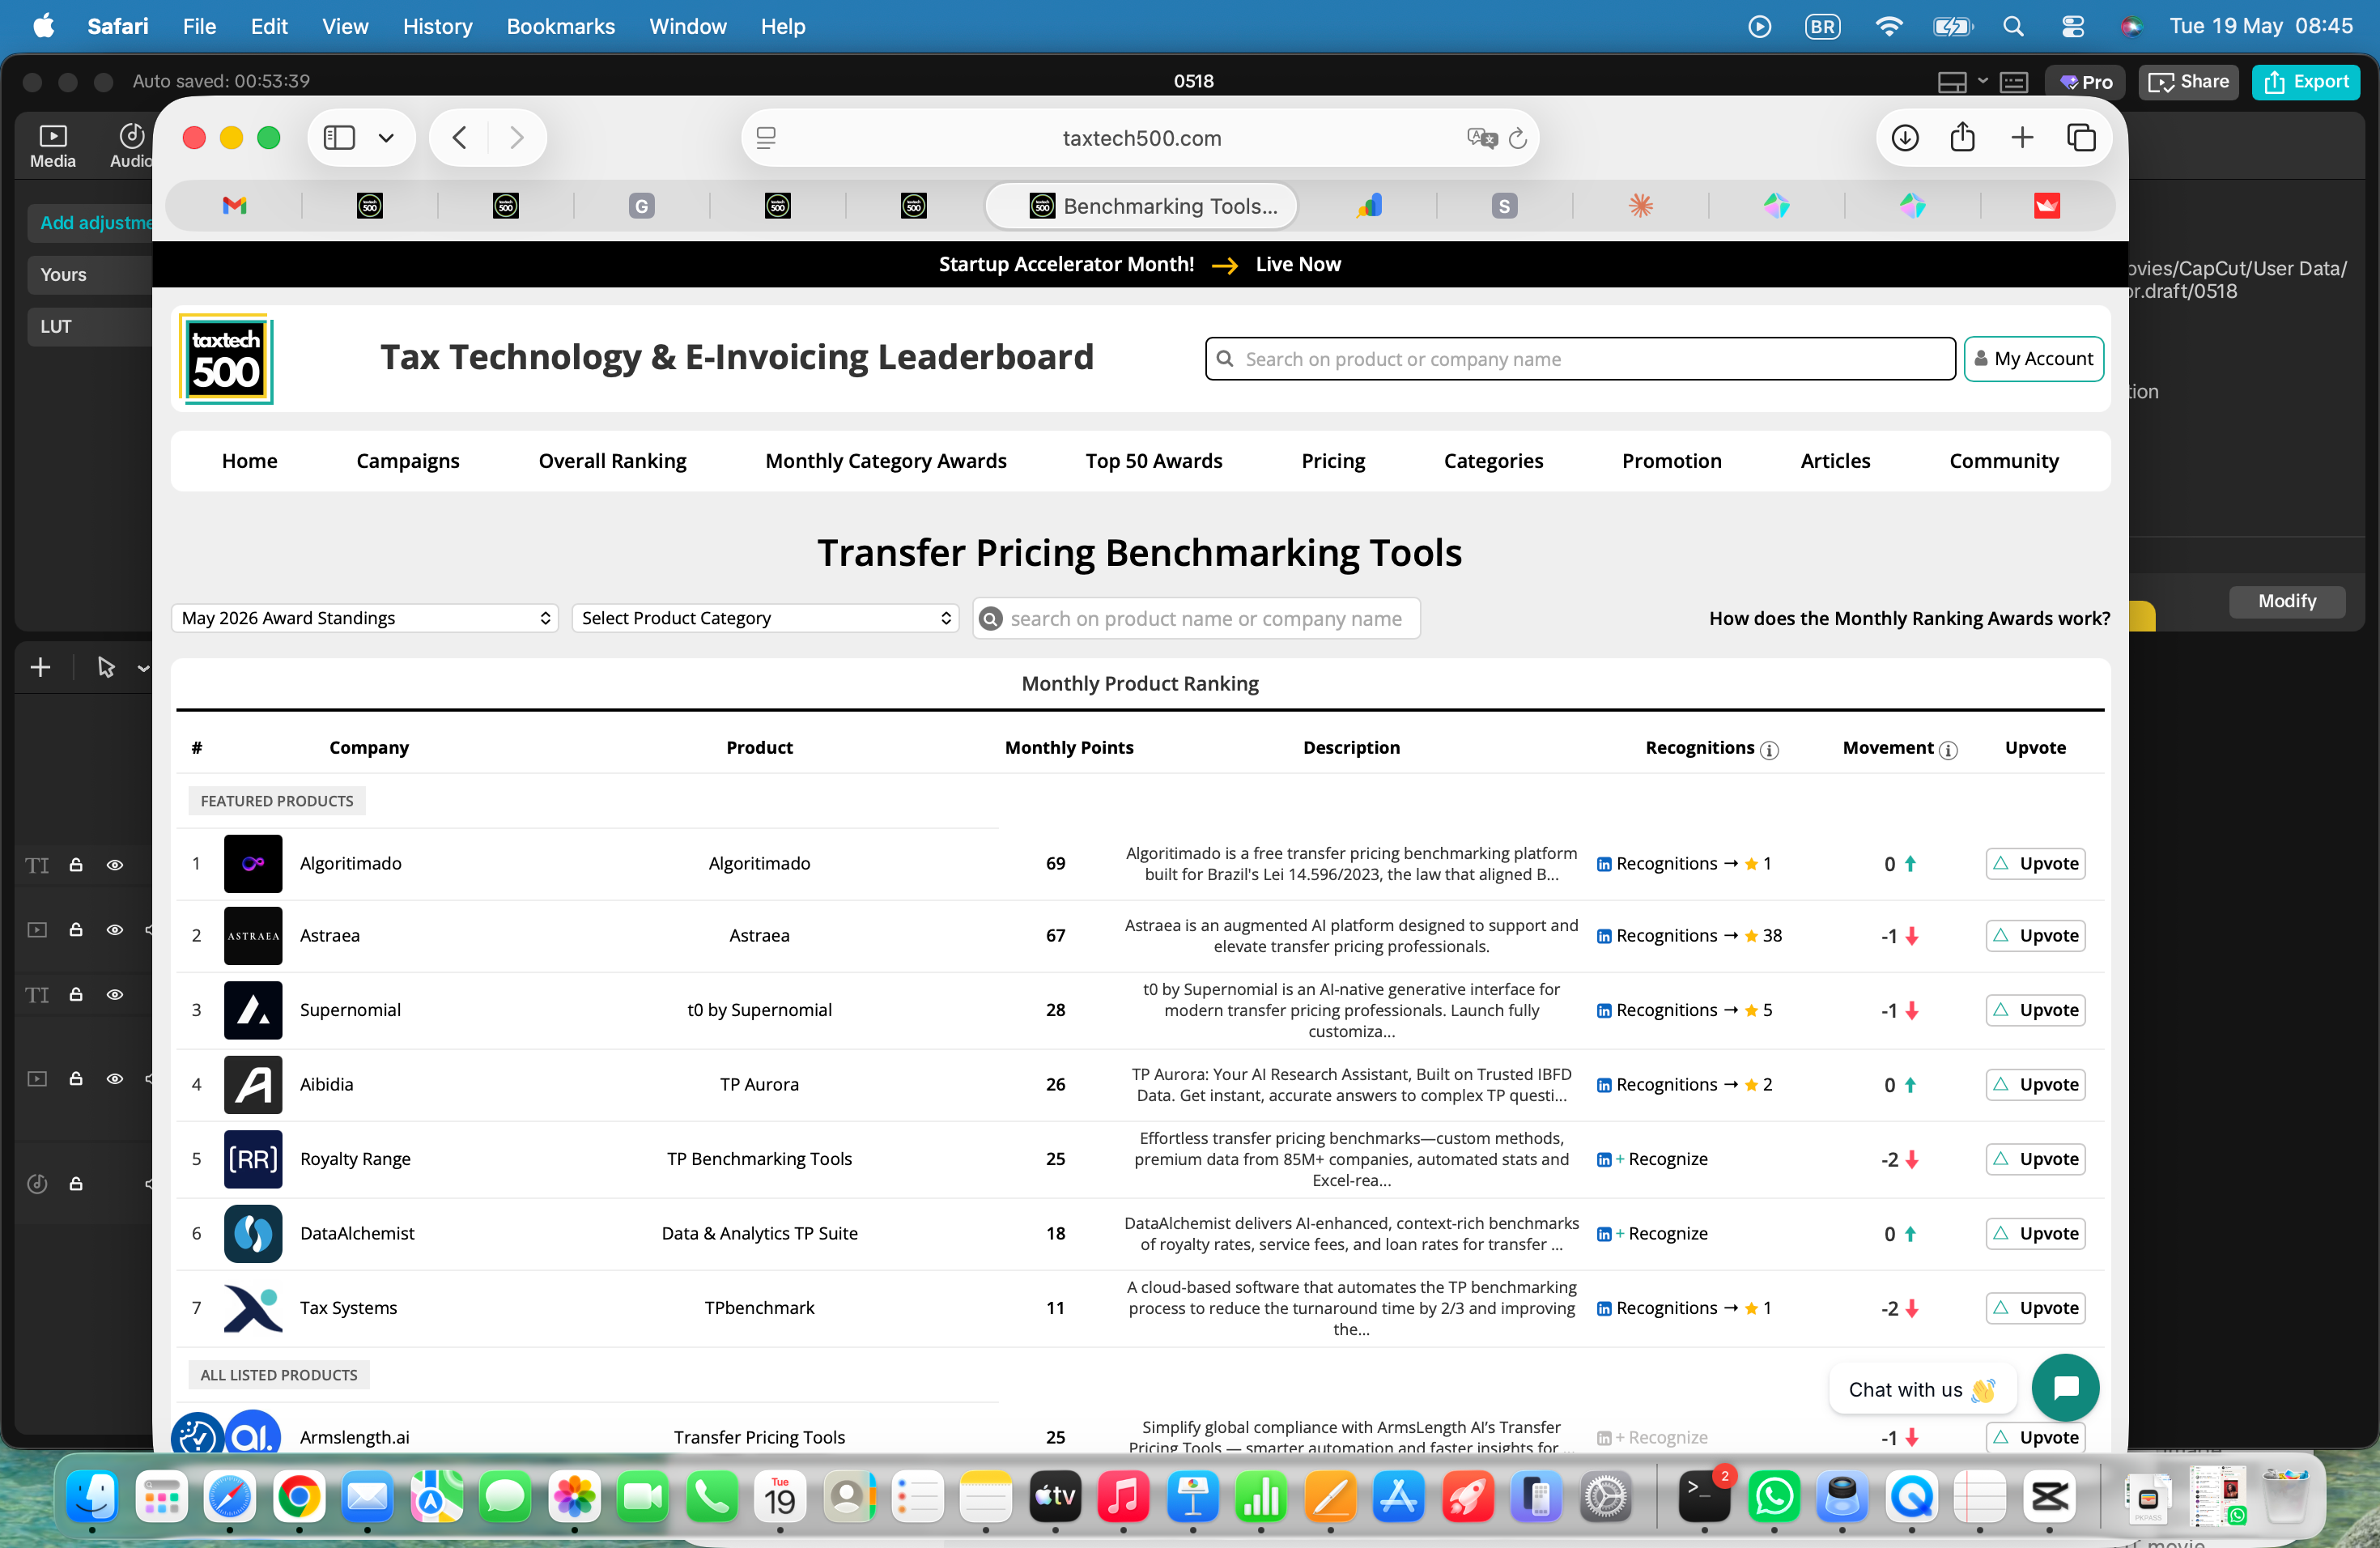The image size is (2380, 1548).
Task: Click Recognize link for Royalty Range
Action: pyautogui.click(x=1652, y=1159)
